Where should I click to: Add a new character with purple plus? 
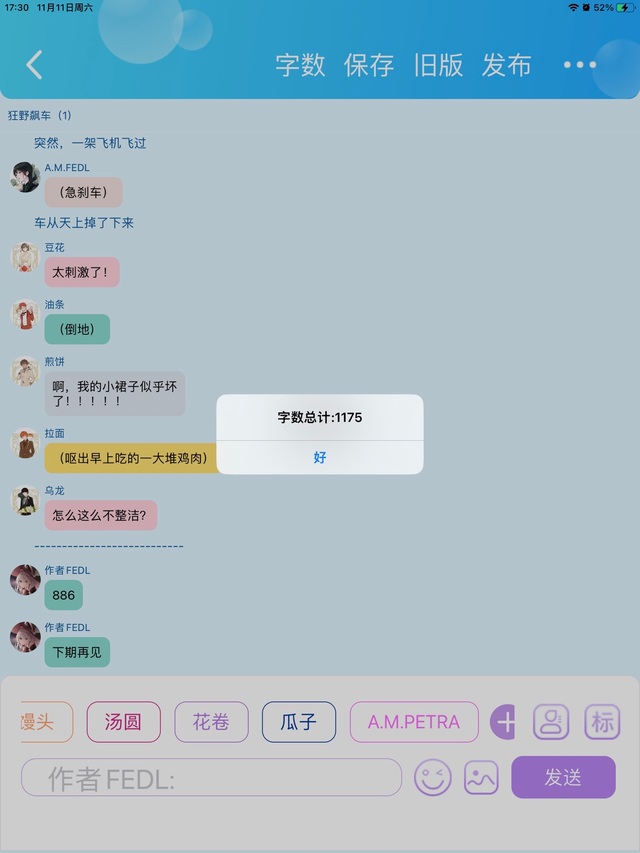[502, 722]
